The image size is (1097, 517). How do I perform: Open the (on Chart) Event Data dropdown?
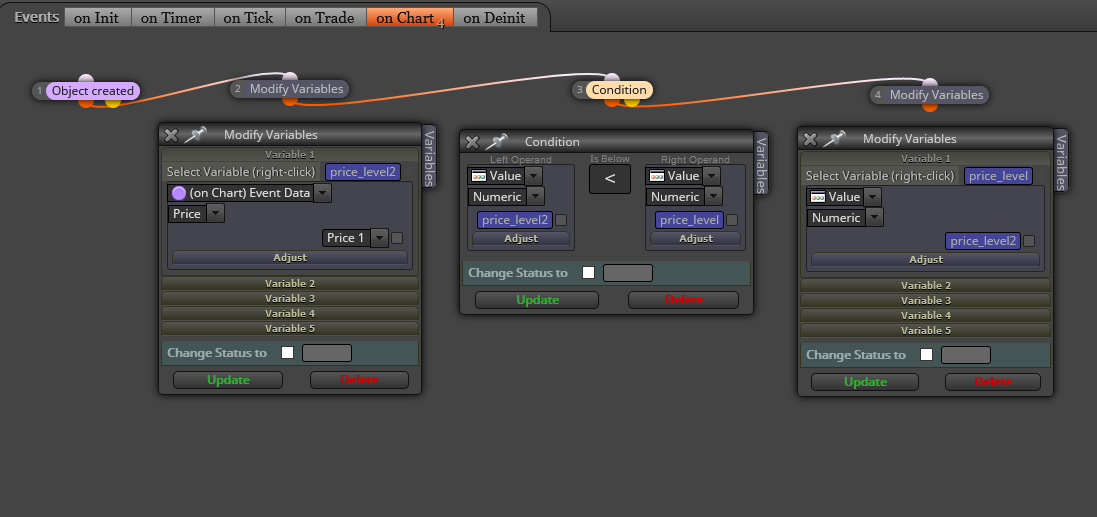coord(323,193)
